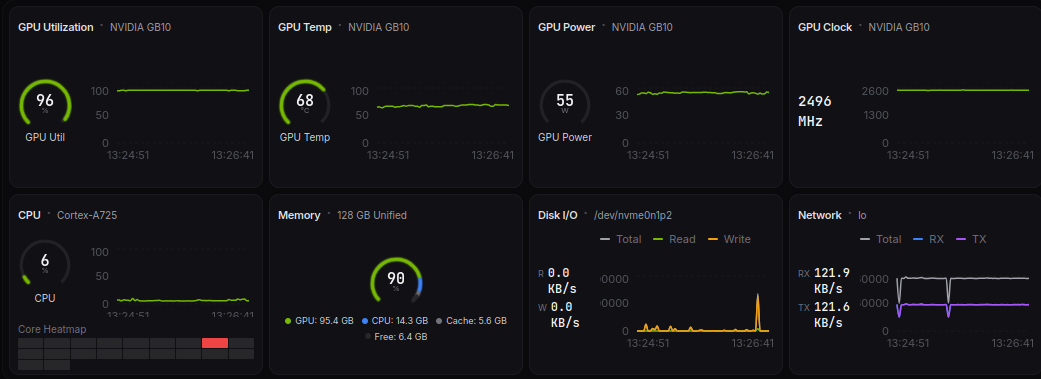The height and width of the screenshot is (379, 1041).
Task: Select the 'Memory' panel title
Action: click(x=299, y=215)
